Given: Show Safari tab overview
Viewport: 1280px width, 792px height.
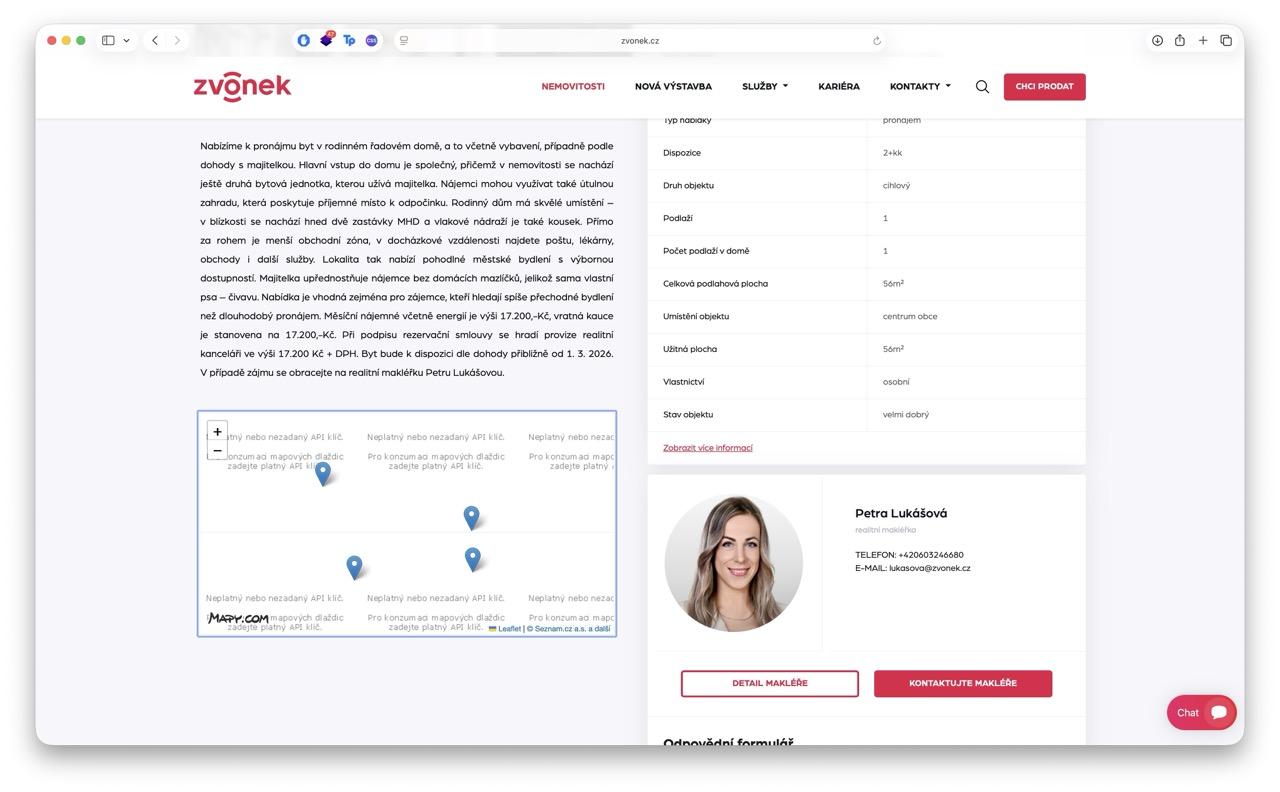Looking at the screenshot, I should tap(1226, 41).
